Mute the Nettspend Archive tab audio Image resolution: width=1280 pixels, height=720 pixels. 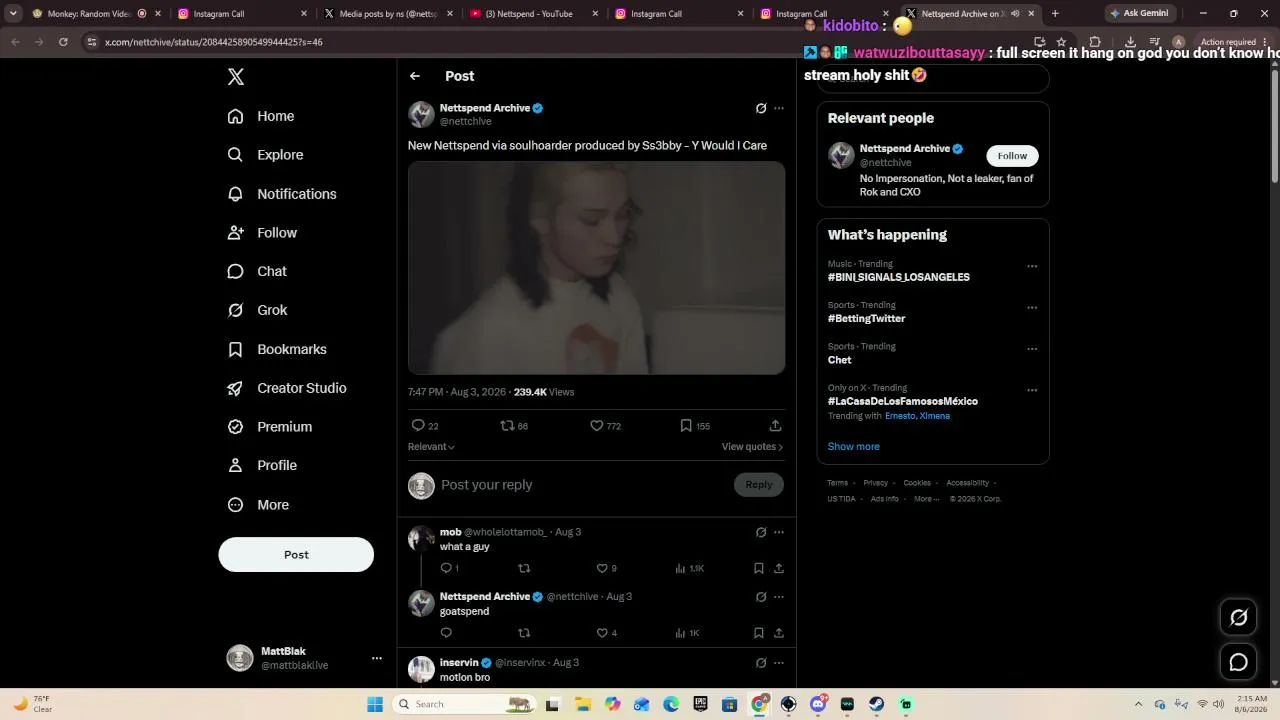tap(1015, 14)
